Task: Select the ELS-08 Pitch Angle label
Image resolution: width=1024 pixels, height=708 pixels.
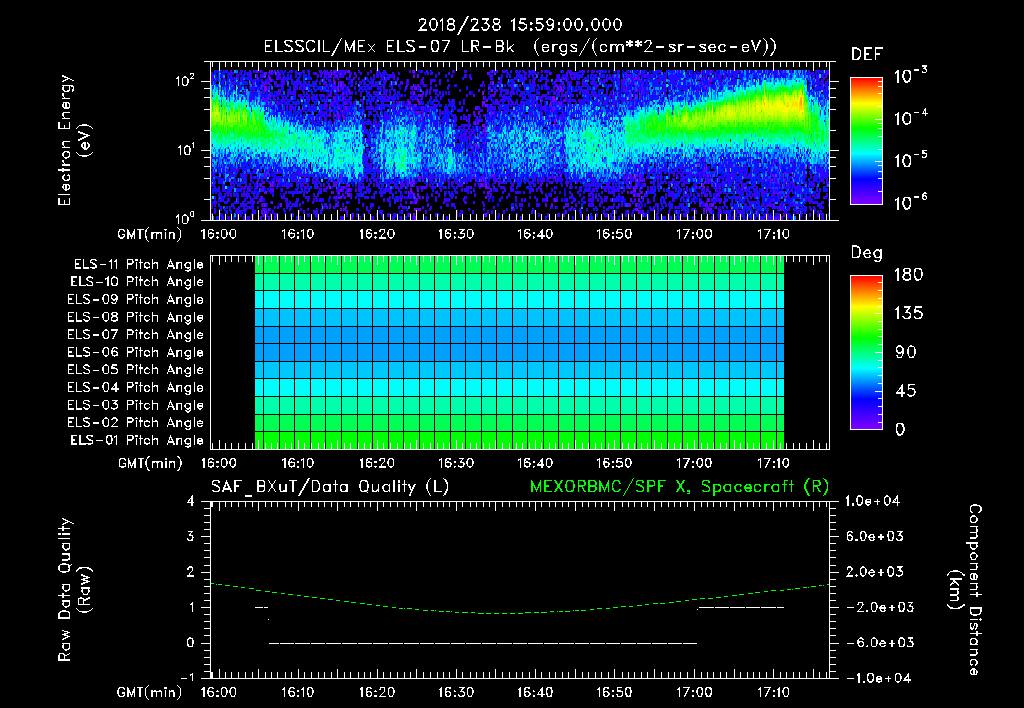Action: 136,317
